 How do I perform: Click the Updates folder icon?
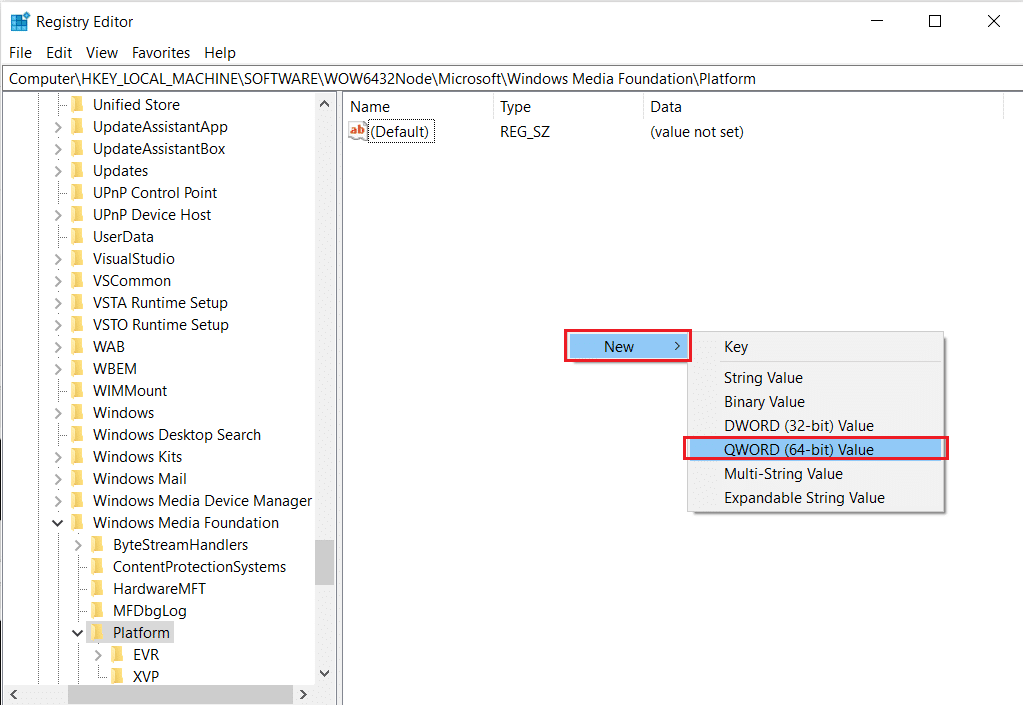(77, 170)
